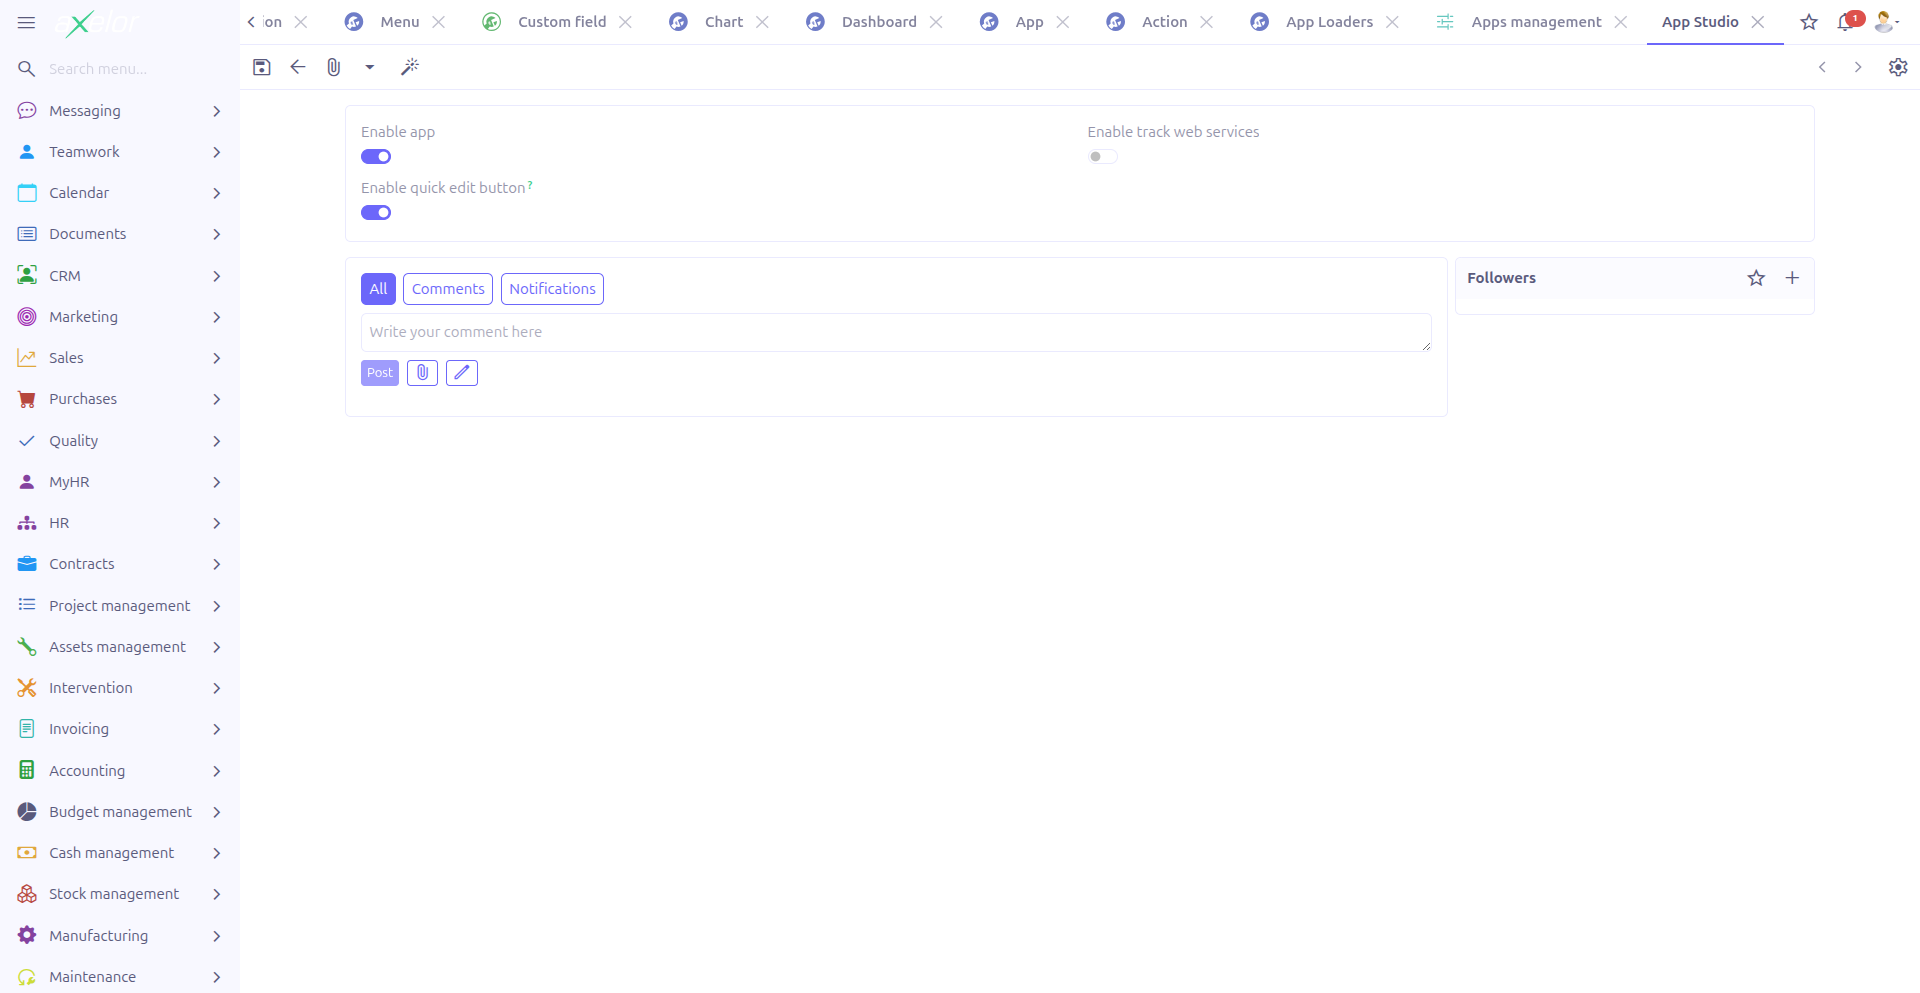Click the Budget management pie icon
This screenshot has width=1920, height=993.
click(27, 812)
